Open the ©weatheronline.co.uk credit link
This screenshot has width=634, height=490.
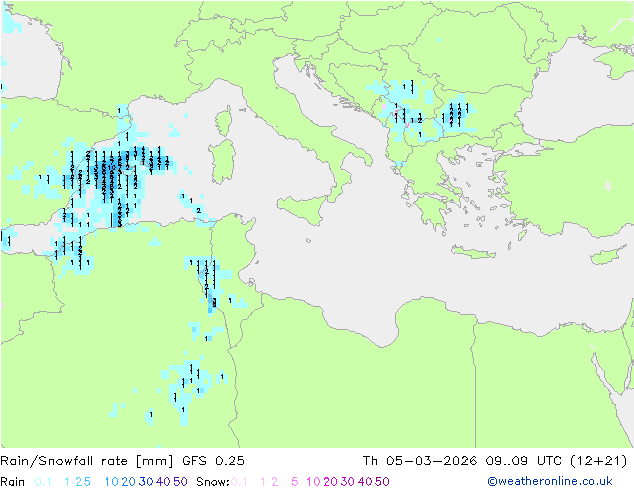[550, 481]
